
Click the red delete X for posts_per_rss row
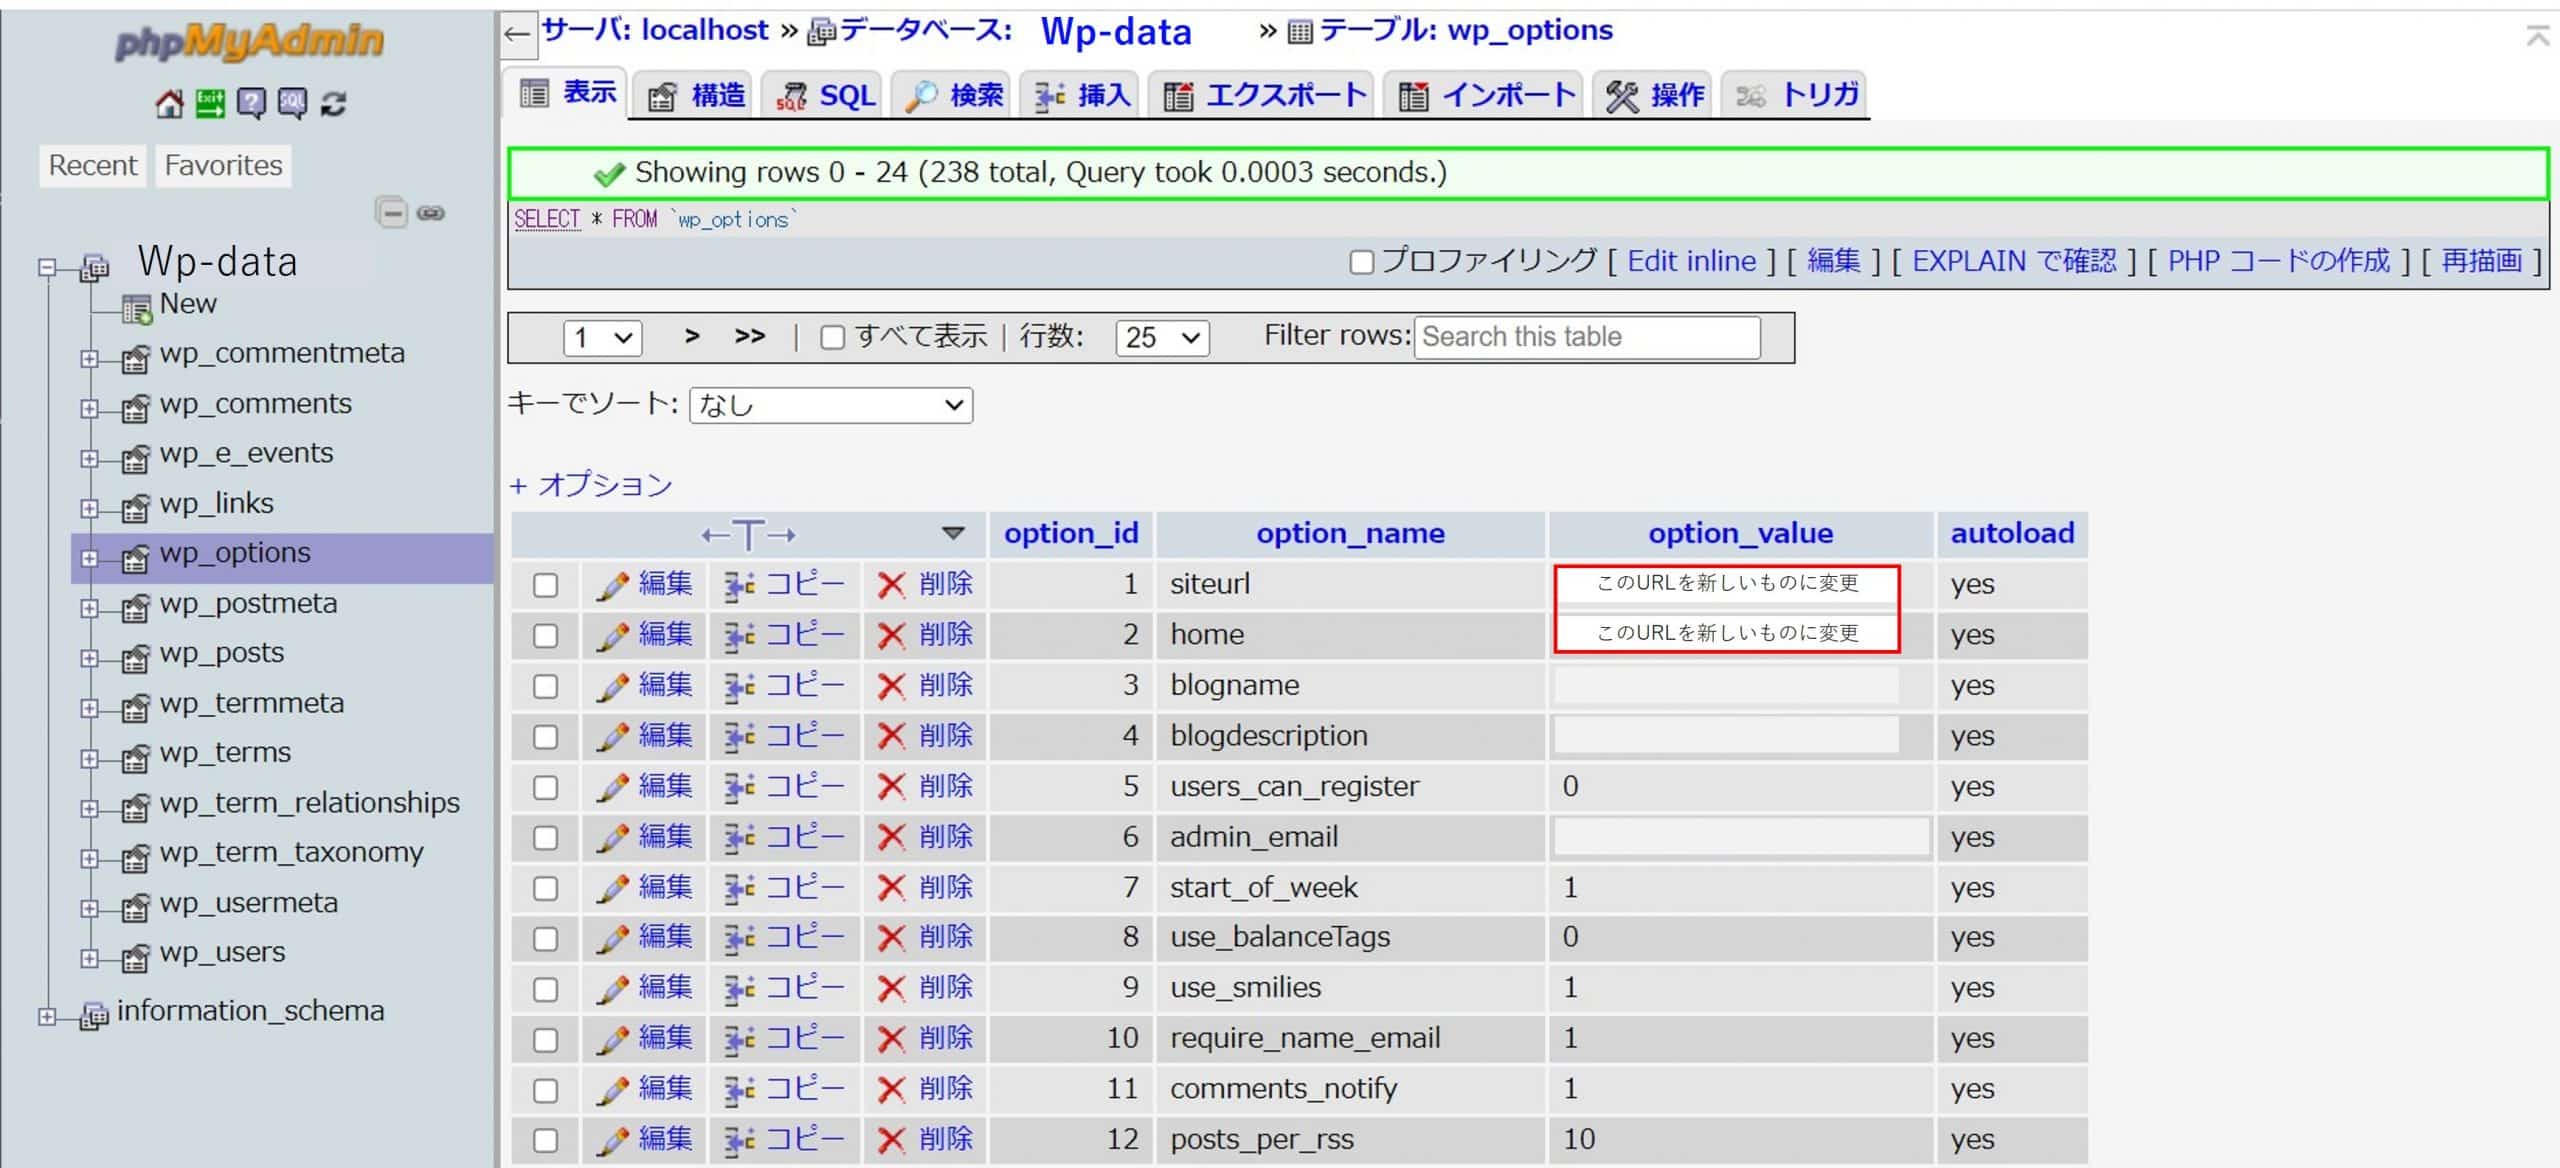click(891, 1140)
